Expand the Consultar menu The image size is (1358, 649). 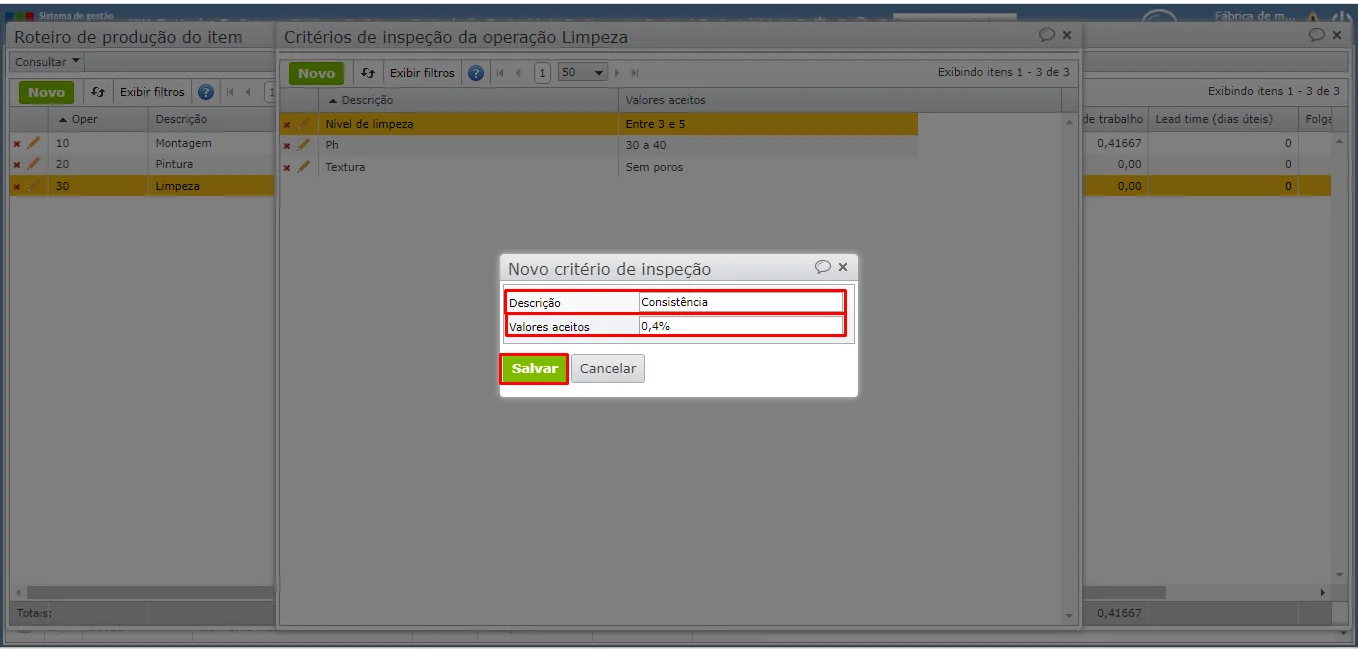coord(48,62)
